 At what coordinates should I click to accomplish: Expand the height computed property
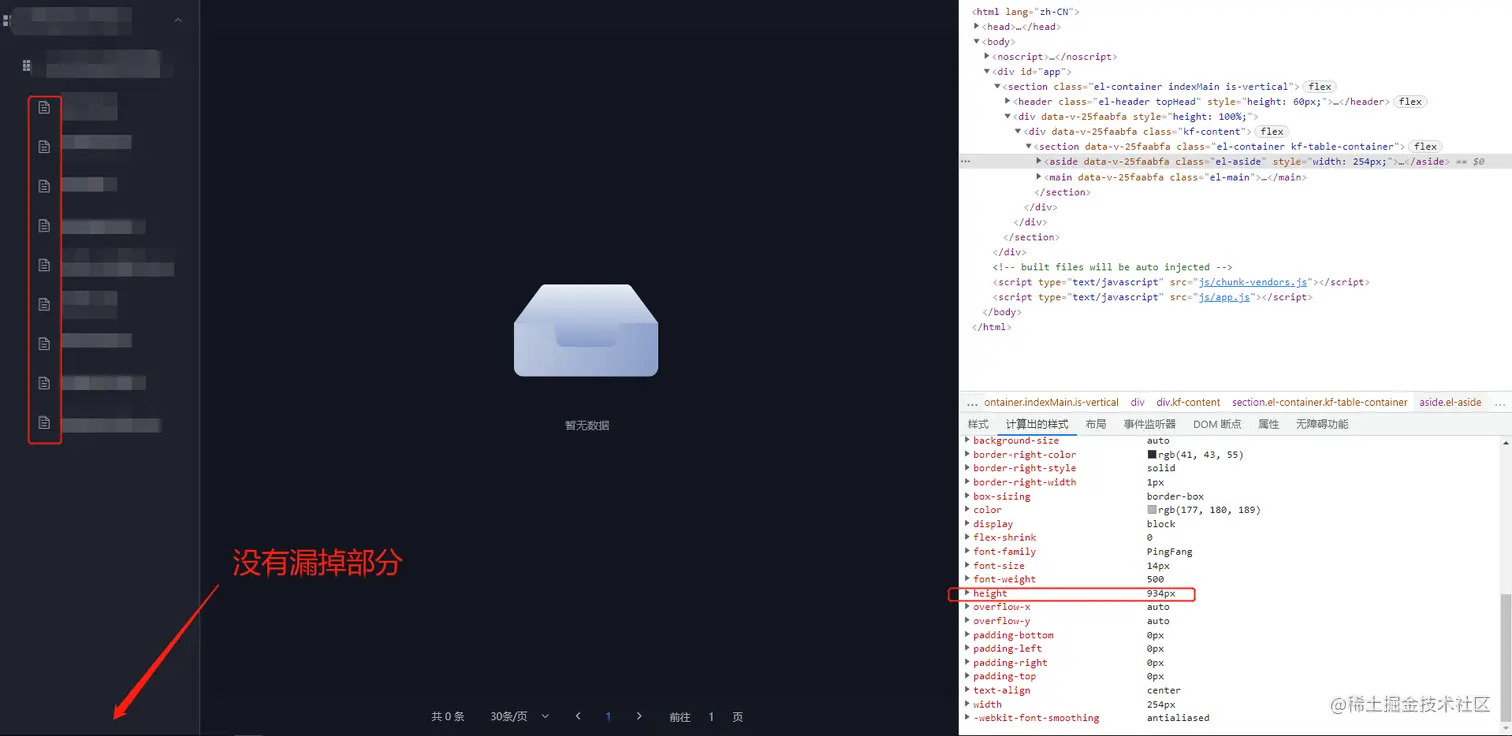(967, 593)
